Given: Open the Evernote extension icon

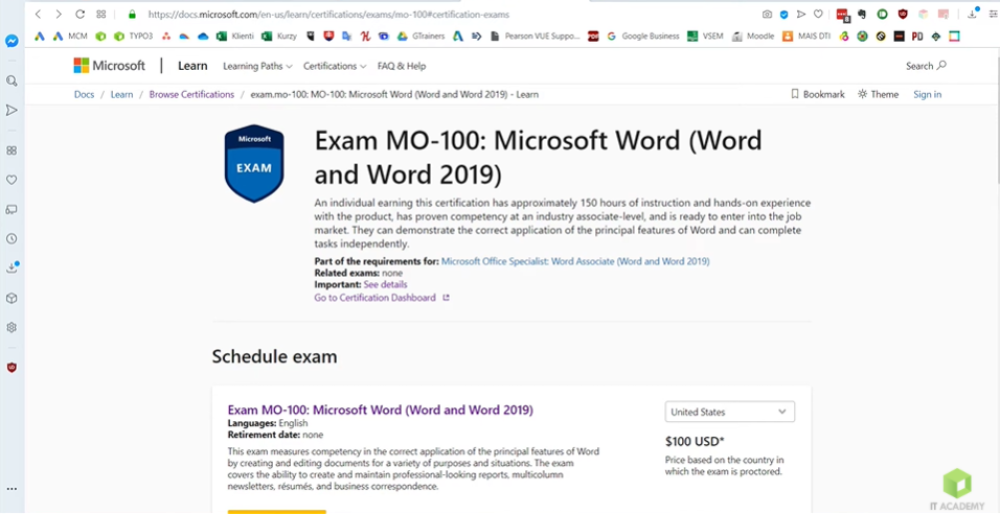Looking at the screenshot, I should [x=861, y=14].
